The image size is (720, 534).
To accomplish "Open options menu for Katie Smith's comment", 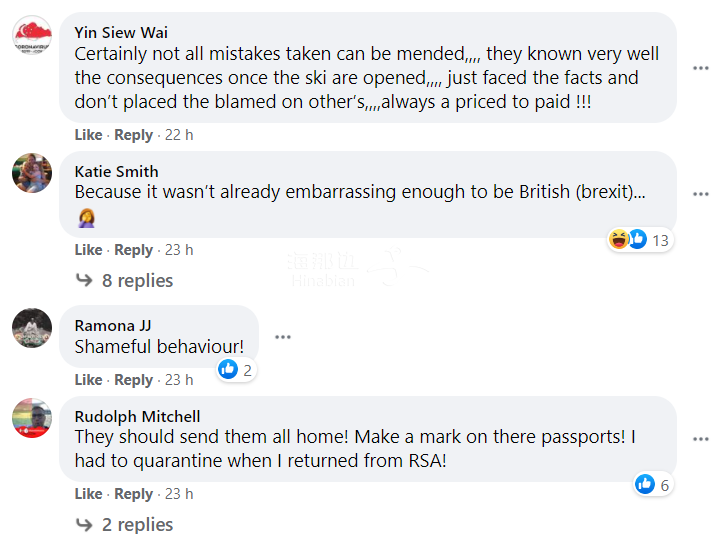I will click(x=701, y=193).
